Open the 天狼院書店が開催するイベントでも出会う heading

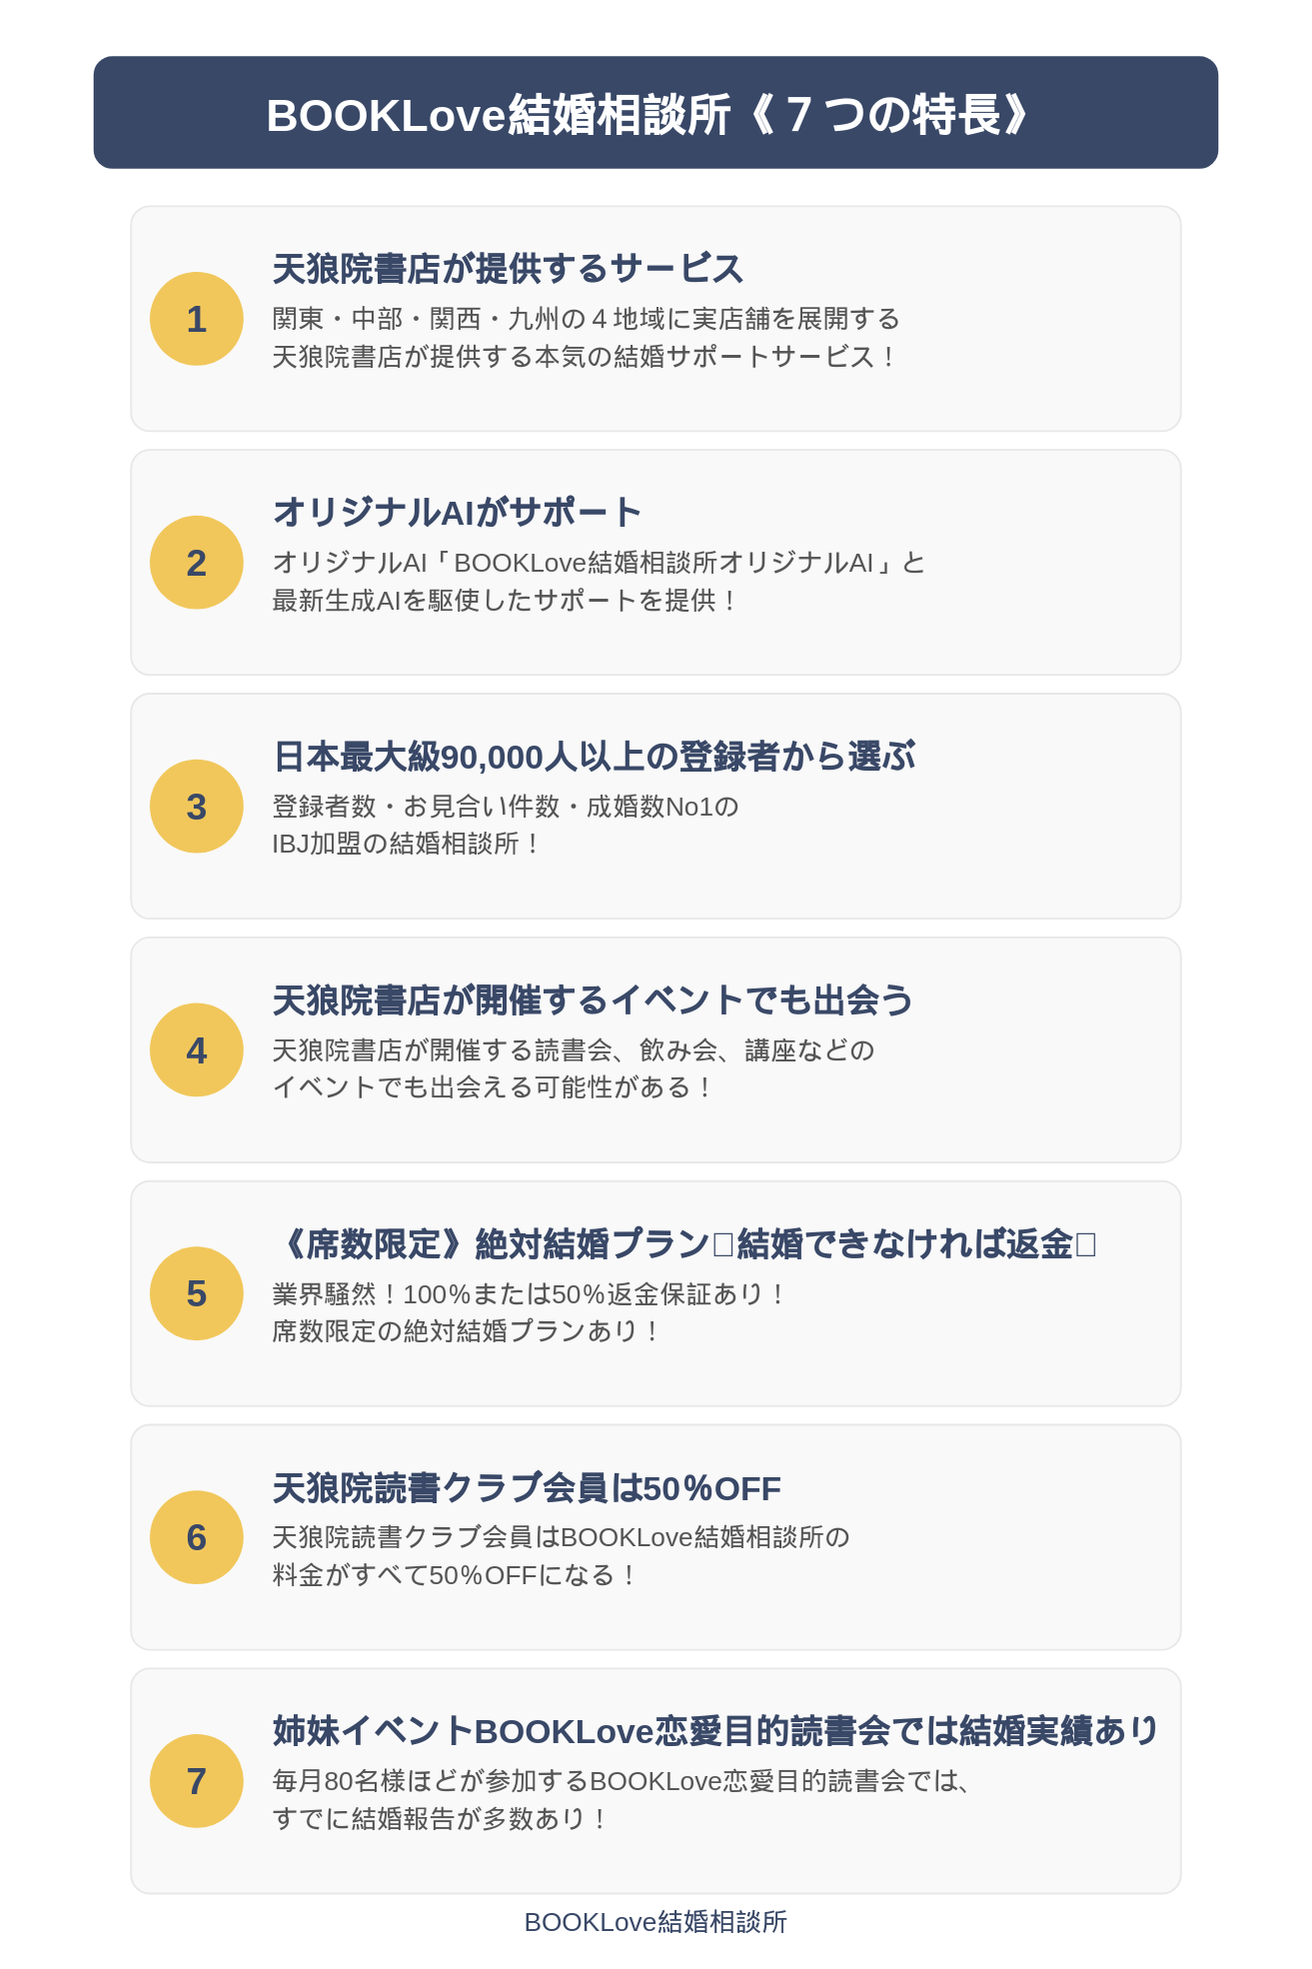(593, 1000)
